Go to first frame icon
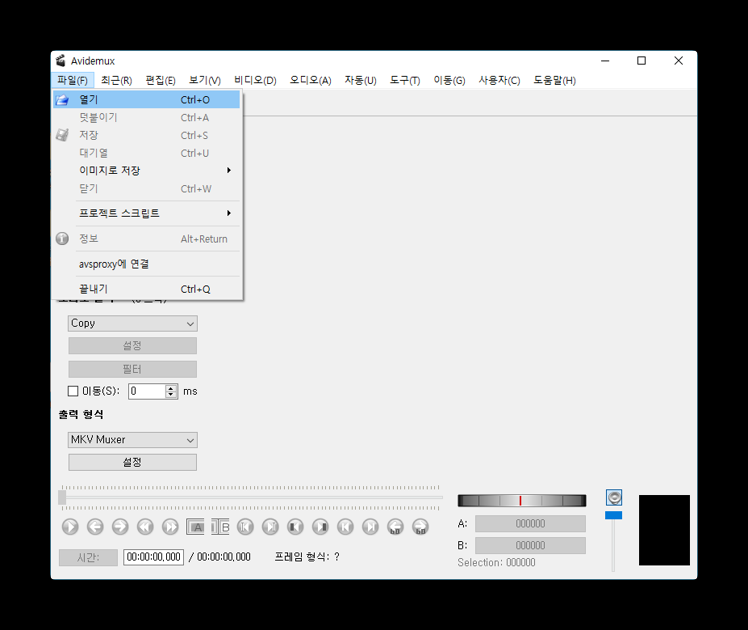Viewport: 748px width, 630px height. 345,527
